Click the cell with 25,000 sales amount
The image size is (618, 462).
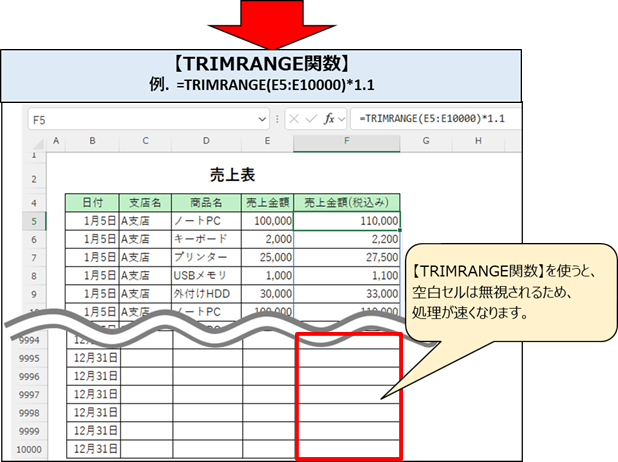coord(268,257)
